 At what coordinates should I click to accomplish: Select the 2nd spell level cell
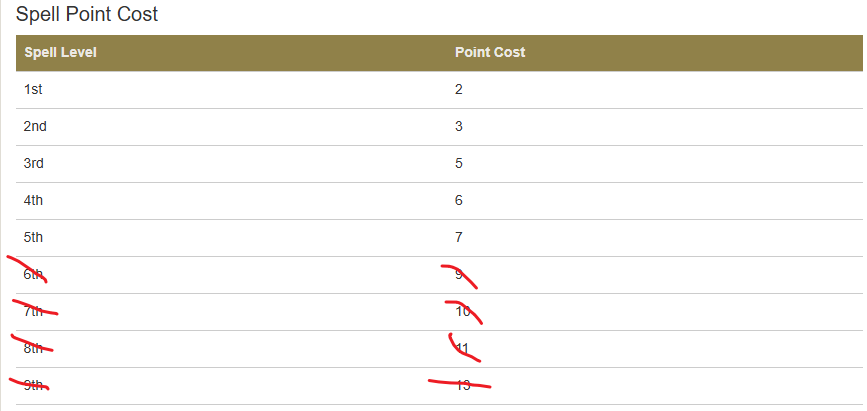[35, 126]
